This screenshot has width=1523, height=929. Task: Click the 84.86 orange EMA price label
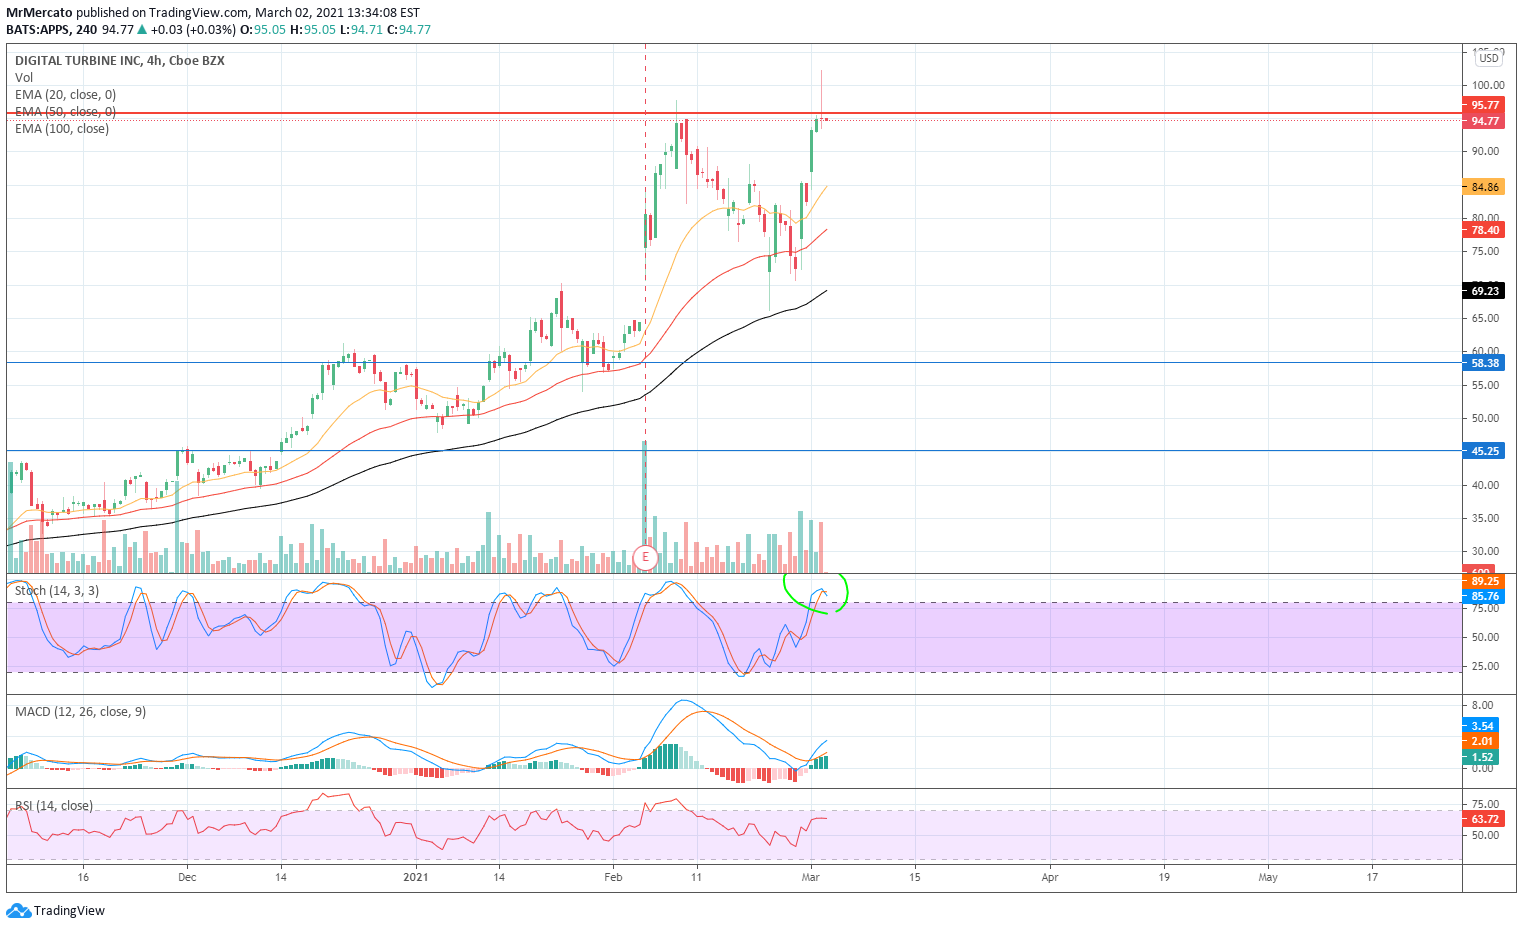(1485, 187)
